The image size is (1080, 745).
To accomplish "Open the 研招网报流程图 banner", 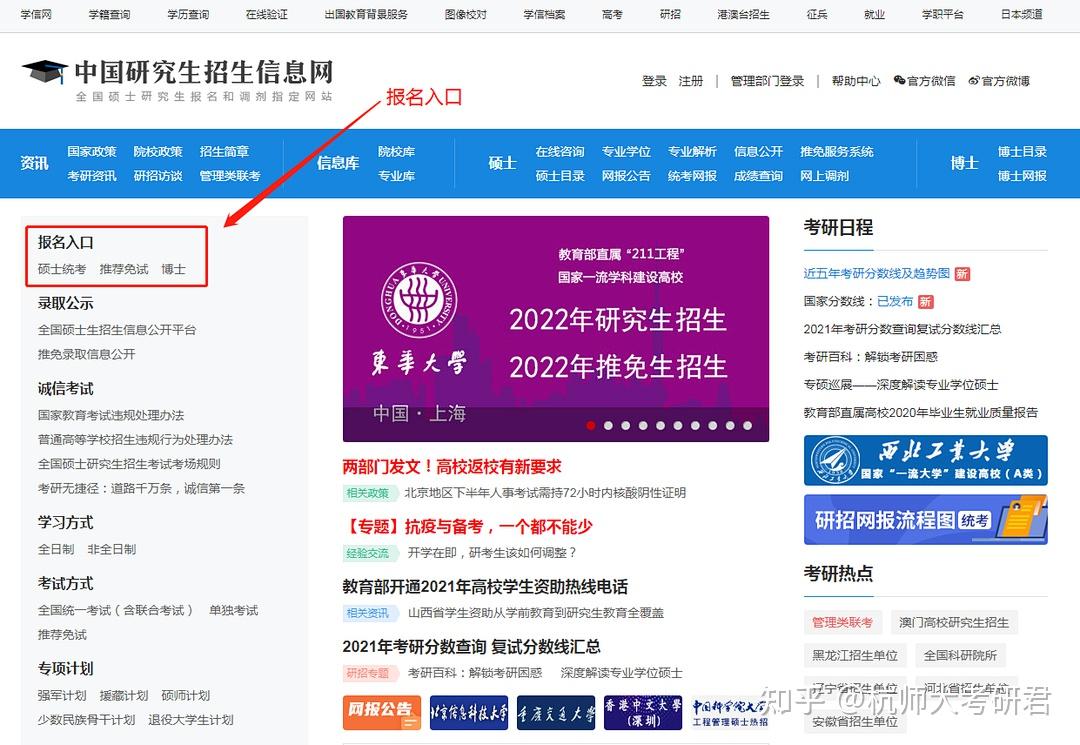I will pos(925,519).
